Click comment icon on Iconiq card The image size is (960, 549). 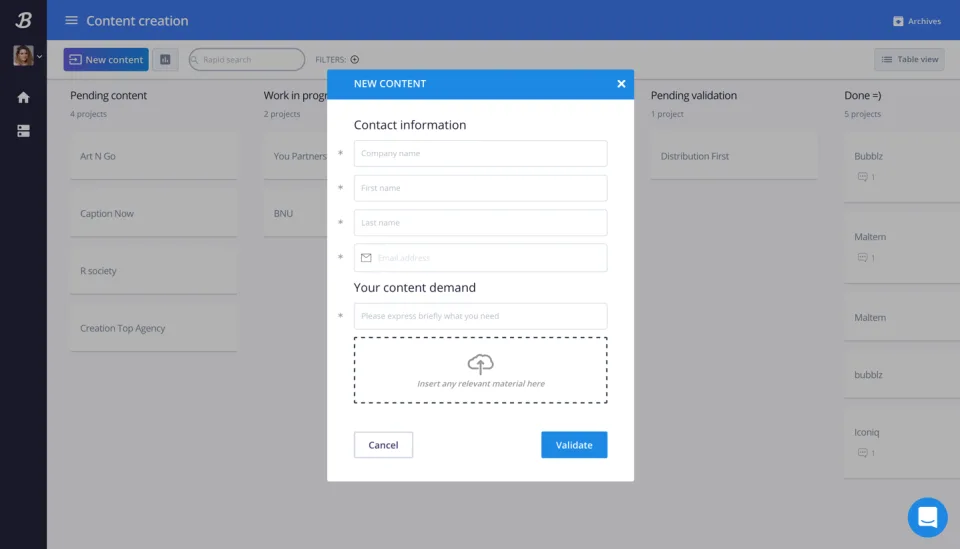[x=863, y=453]
